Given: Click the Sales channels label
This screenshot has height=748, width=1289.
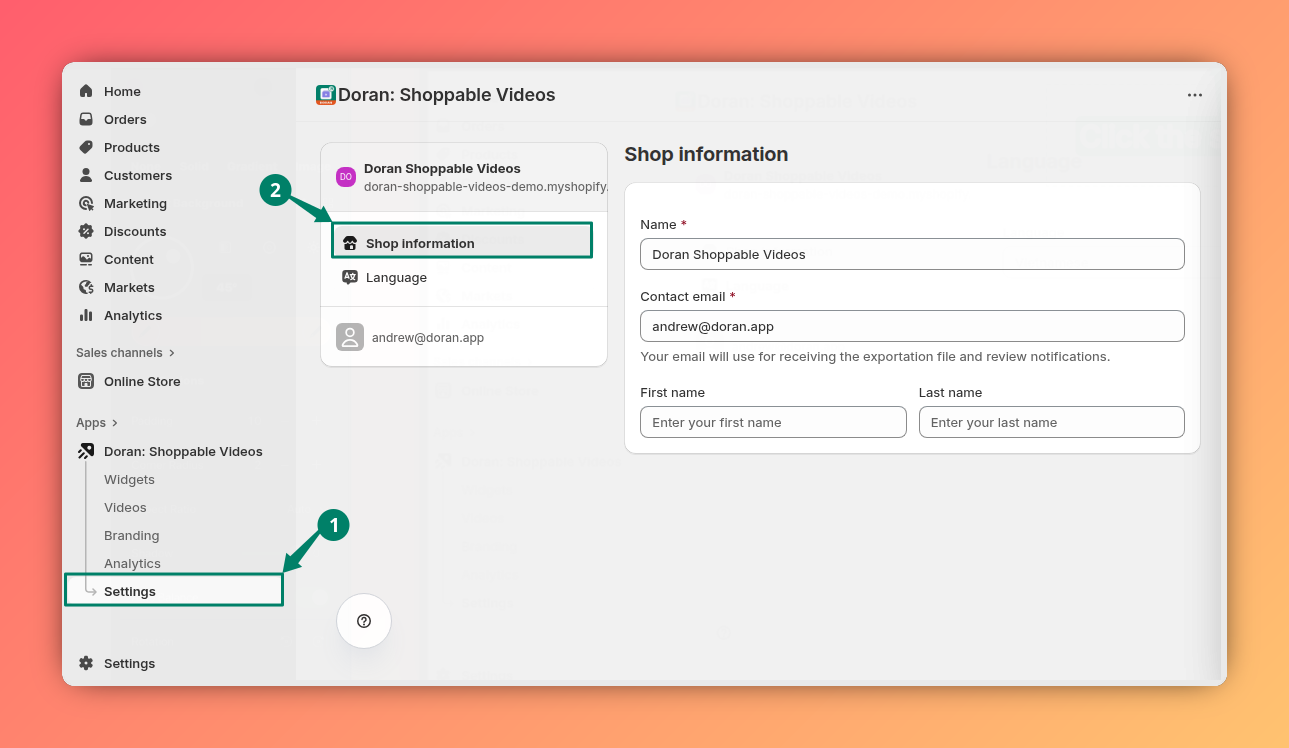Looking at the screenshot, I should (x=119, y=353).
